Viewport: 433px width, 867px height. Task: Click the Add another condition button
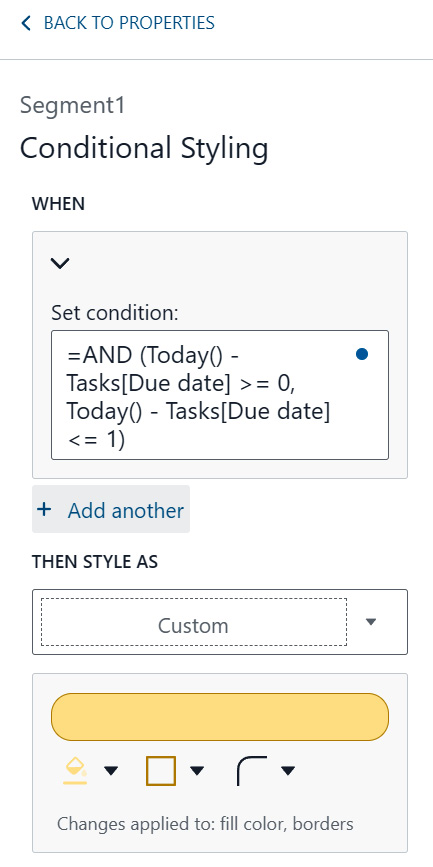[x=111, y=509]
